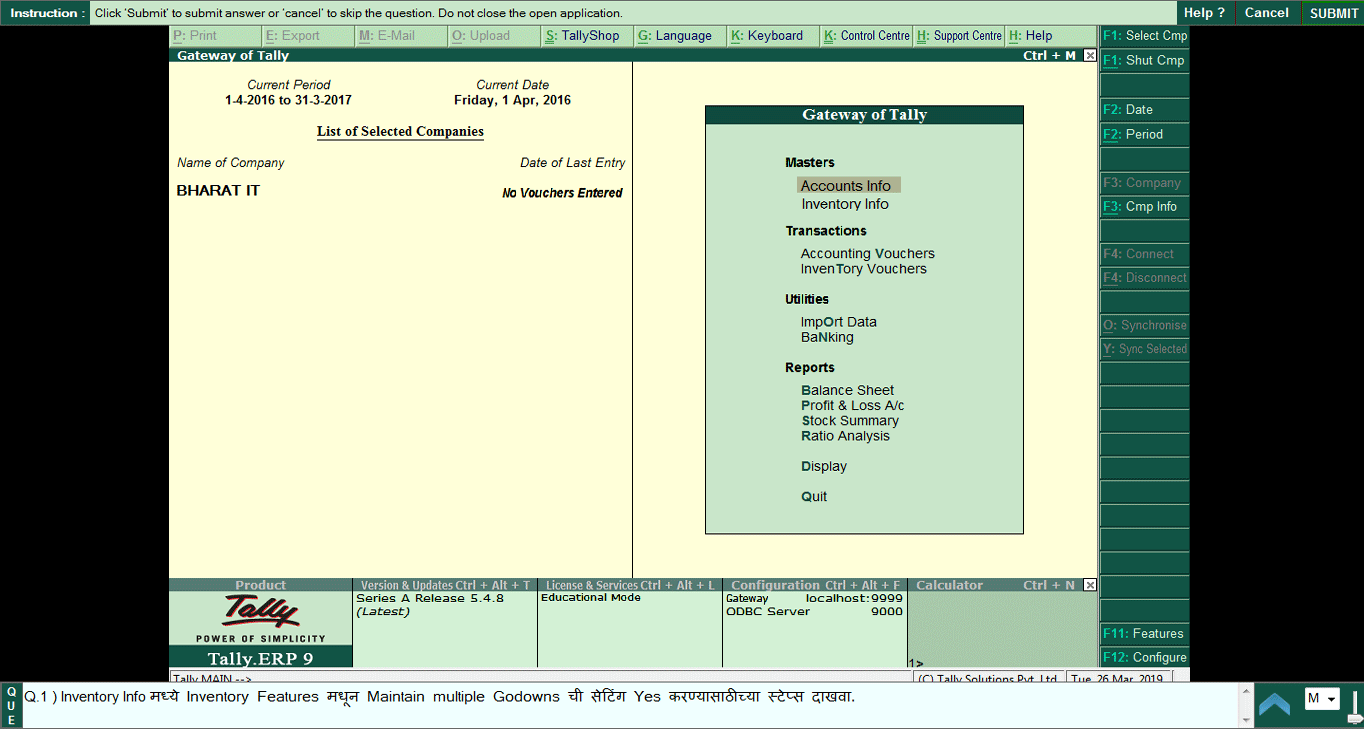Screen dimensions: 1364x729
Task: Click the Help ? button in instruction bar
Action: click(1204, 13)
